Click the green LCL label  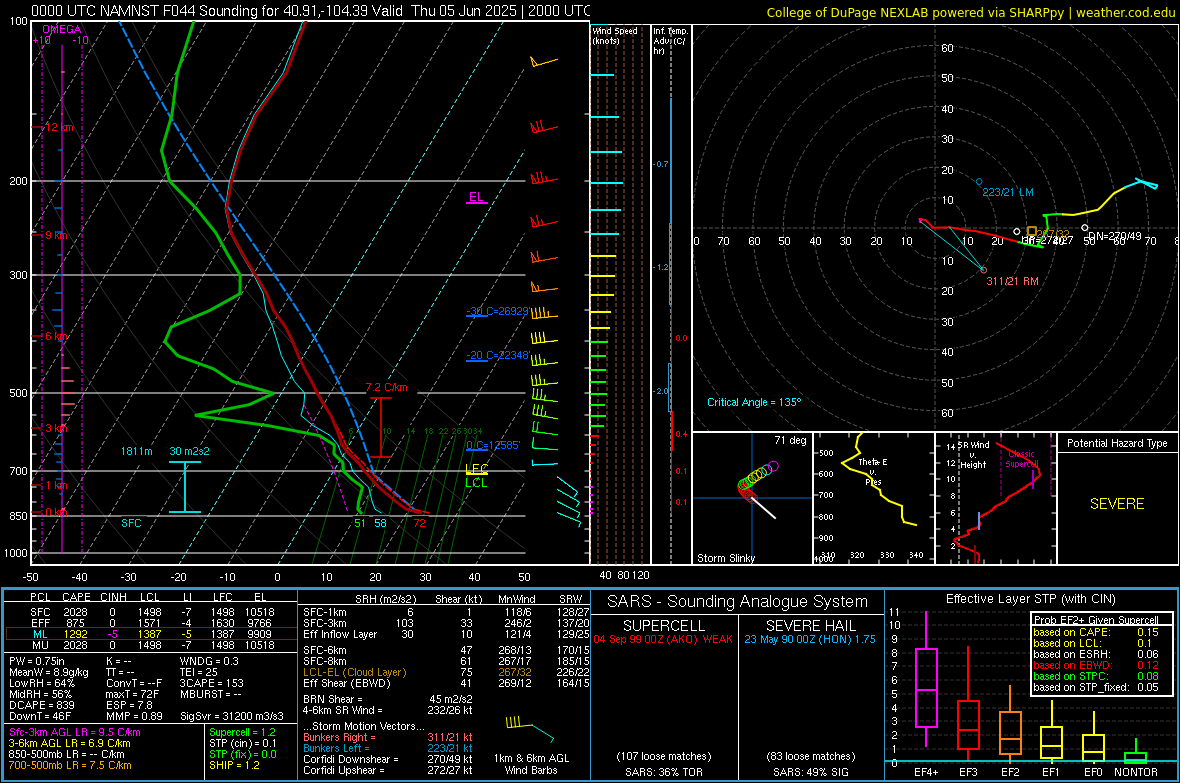[476, 483]
